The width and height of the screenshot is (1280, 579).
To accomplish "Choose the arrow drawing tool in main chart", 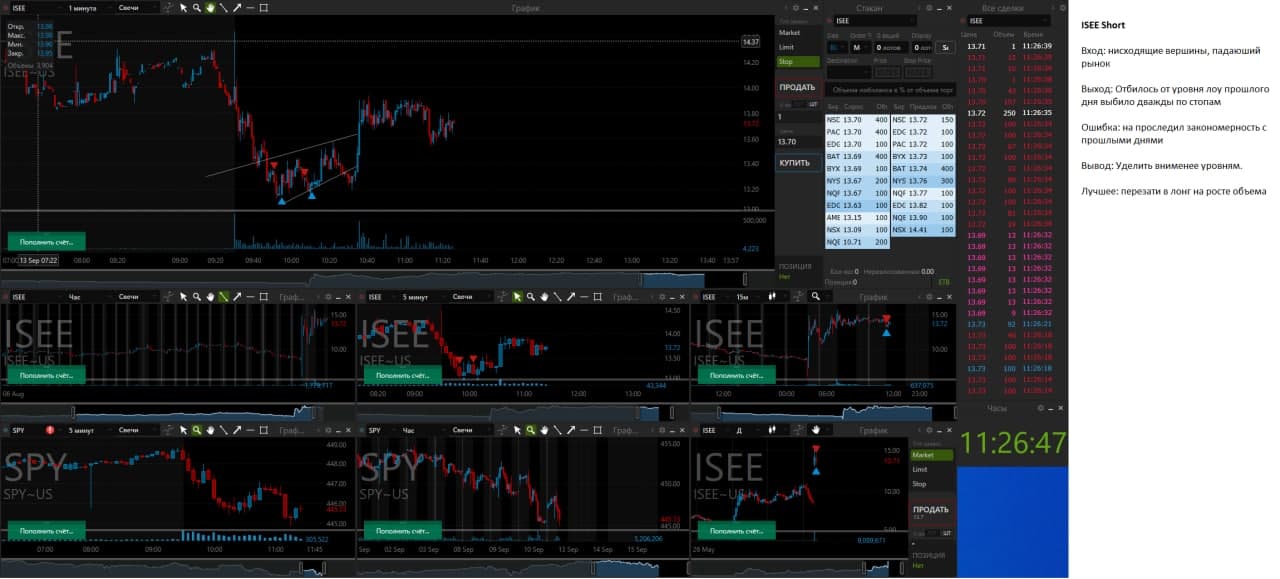I will 237,7.
